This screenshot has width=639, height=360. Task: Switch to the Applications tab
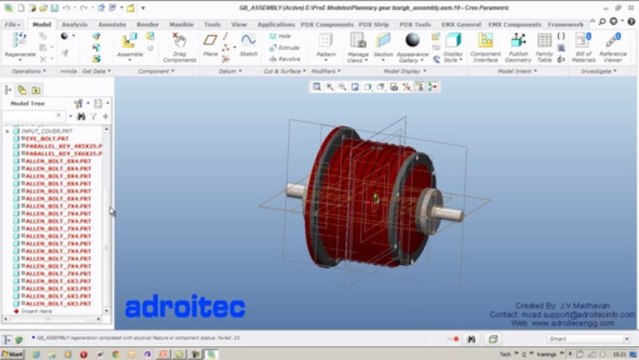[276, 24]
